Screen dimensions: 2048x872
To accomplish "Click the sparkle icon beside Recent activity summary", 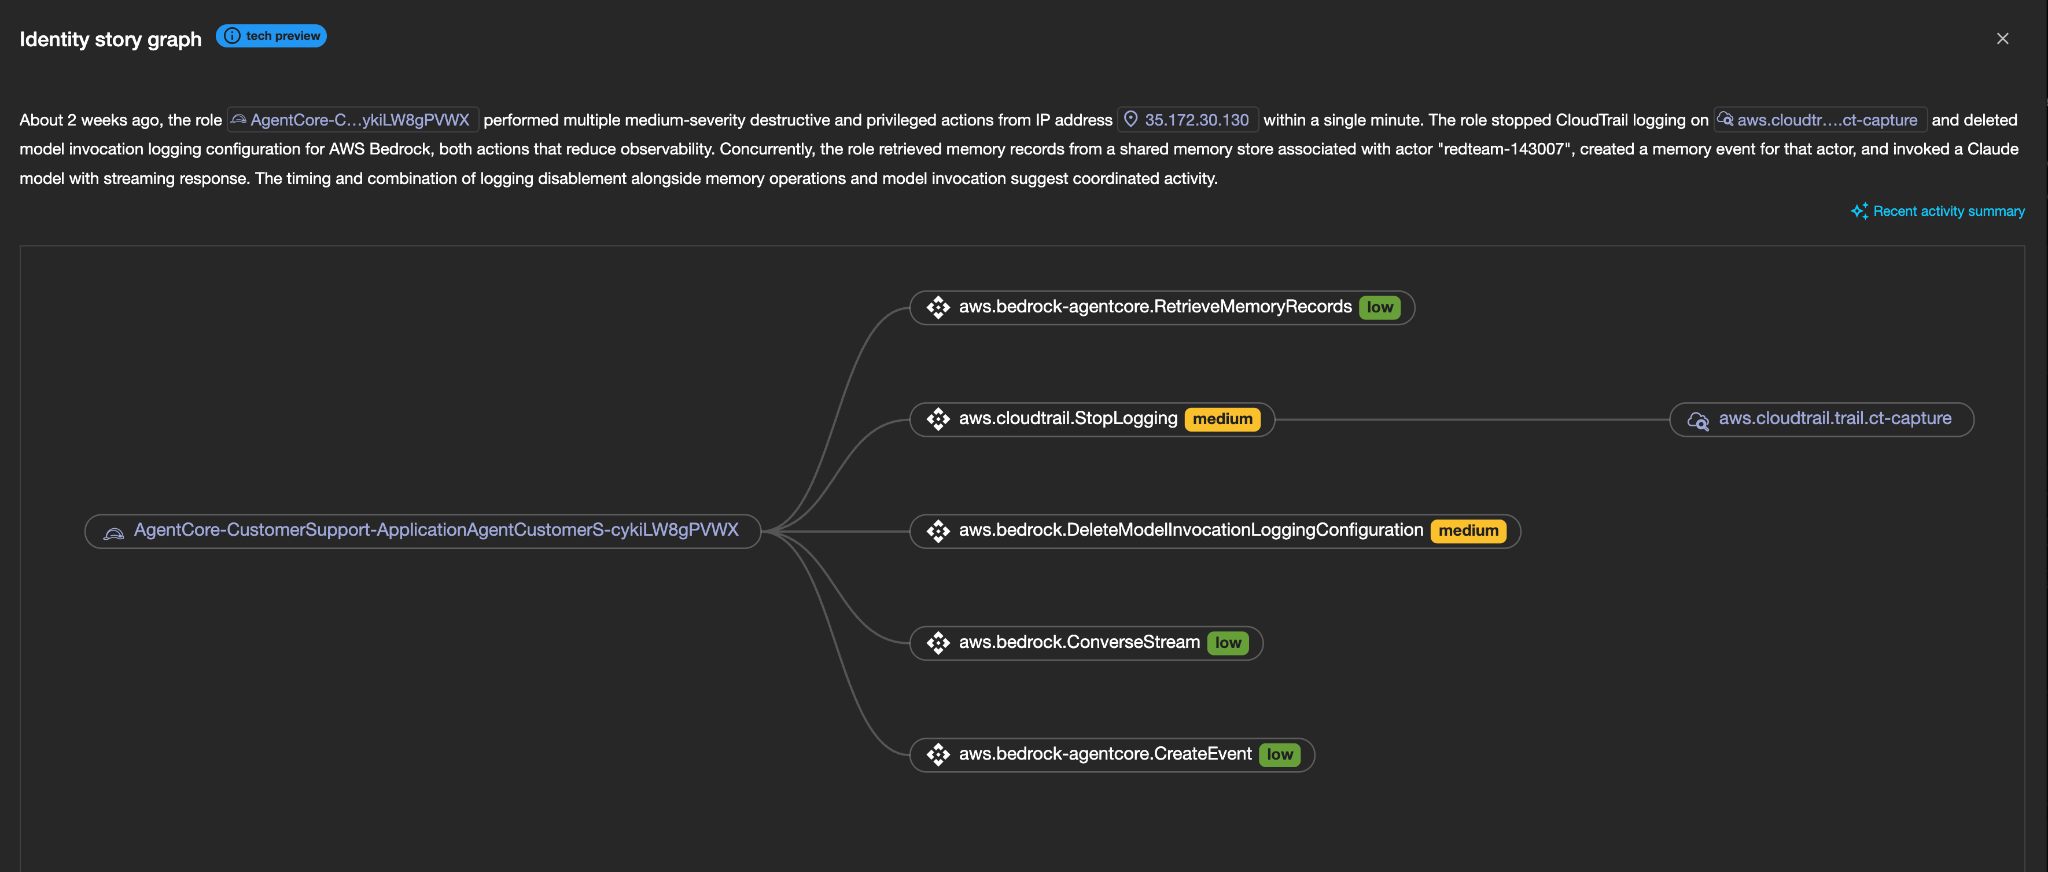I will point(1859,211).
